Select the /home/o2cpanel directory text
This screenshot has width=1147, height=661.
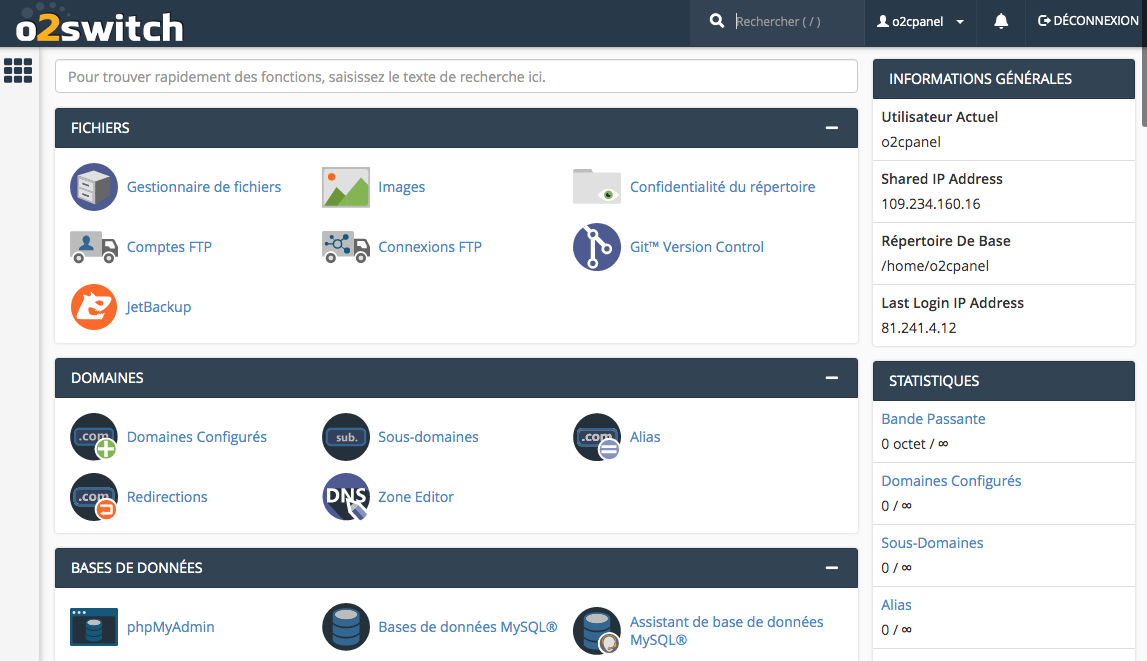click(x=935, y=266)
